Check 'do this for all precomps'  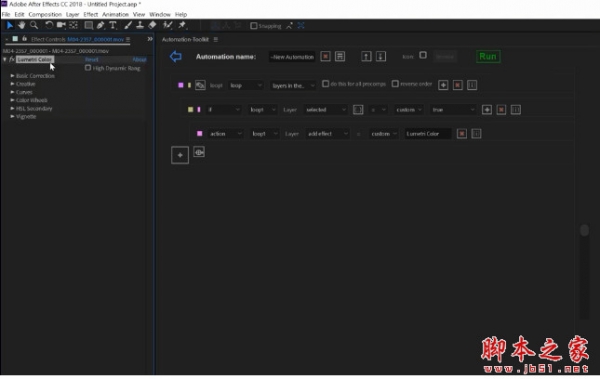[x=325, y=83]
